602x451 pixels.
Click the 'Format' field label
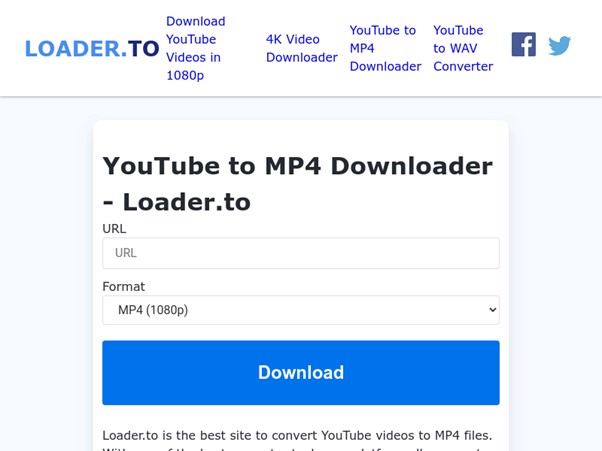[x=124, y=286]
